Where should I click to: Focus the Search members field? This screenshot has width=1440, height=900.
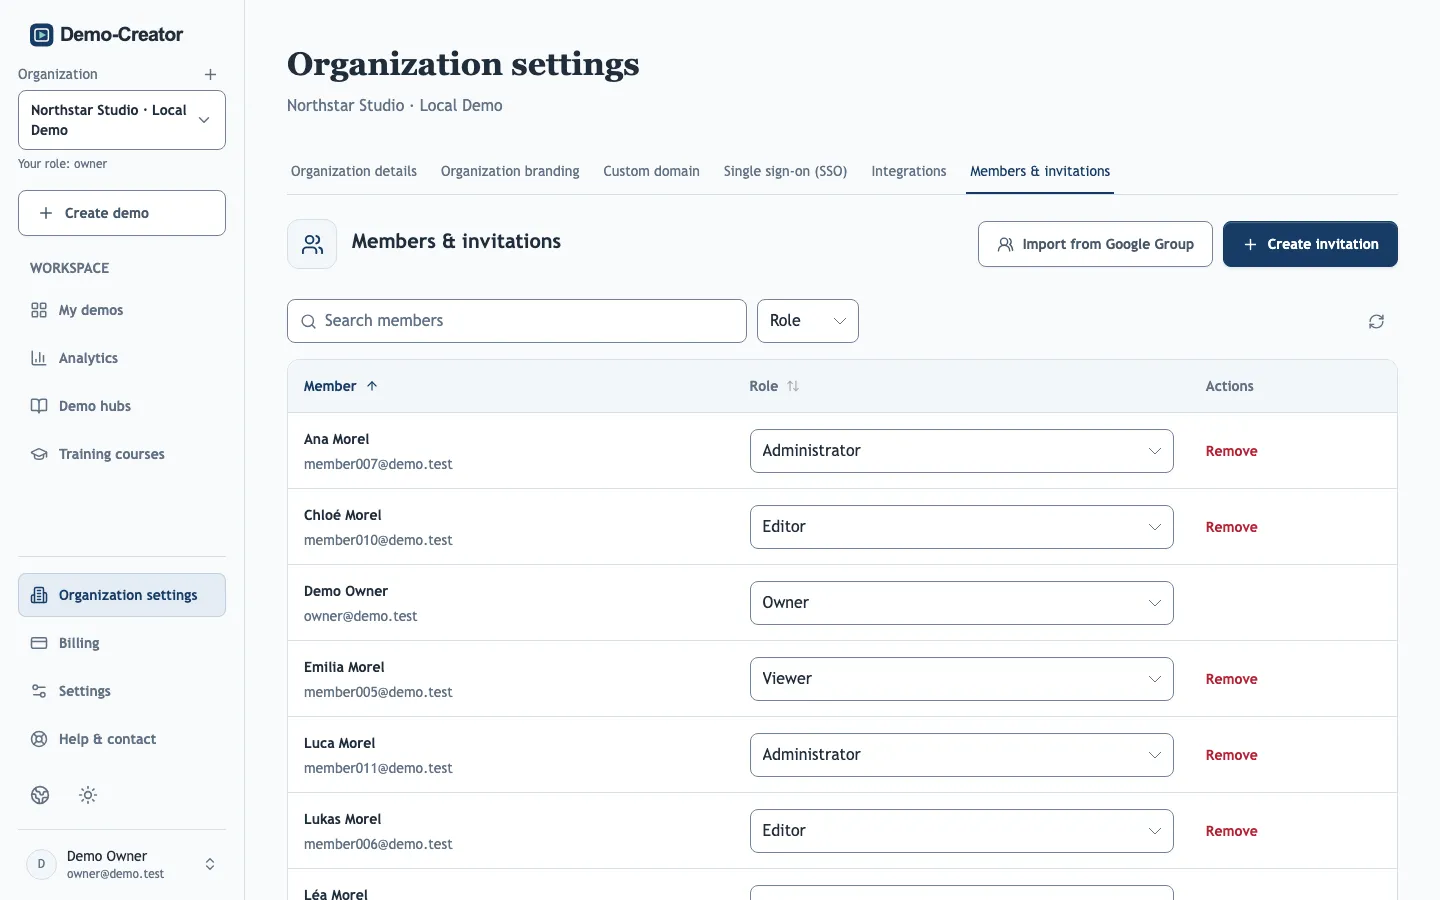click(x=517, y=321)
